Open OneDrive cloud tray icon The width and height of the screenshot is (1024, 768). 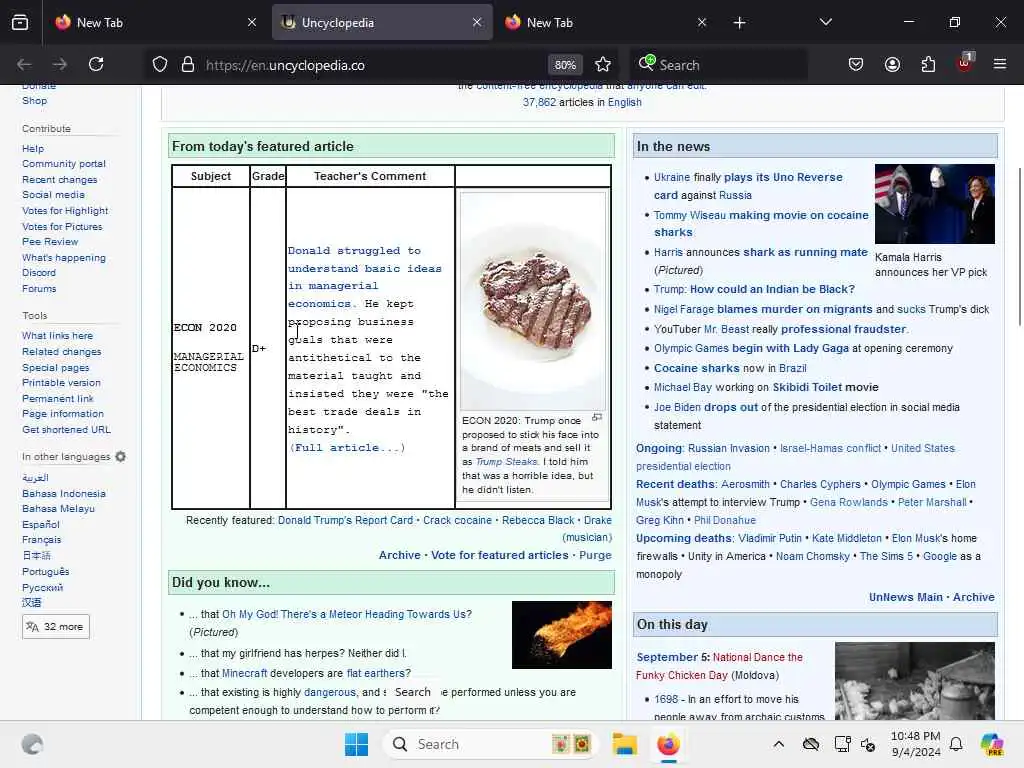tap(810, 744)
